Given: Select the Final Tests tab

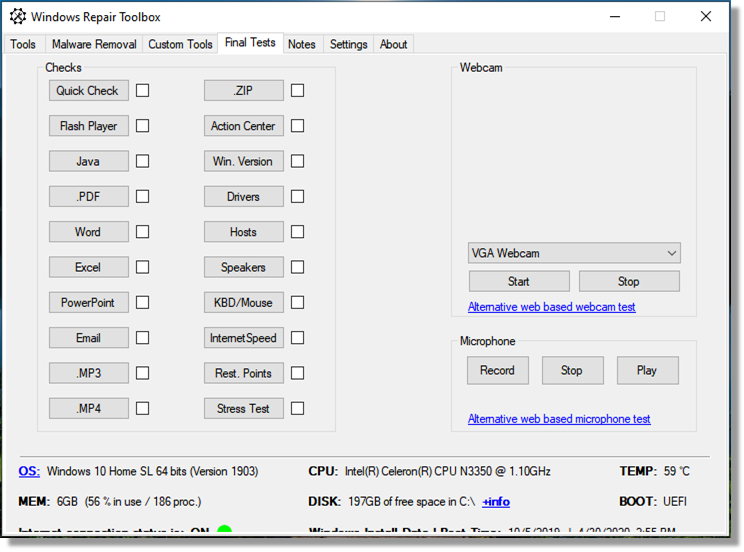Looking at the screenshot, I should pyautogui.click(x=250, y=43).
